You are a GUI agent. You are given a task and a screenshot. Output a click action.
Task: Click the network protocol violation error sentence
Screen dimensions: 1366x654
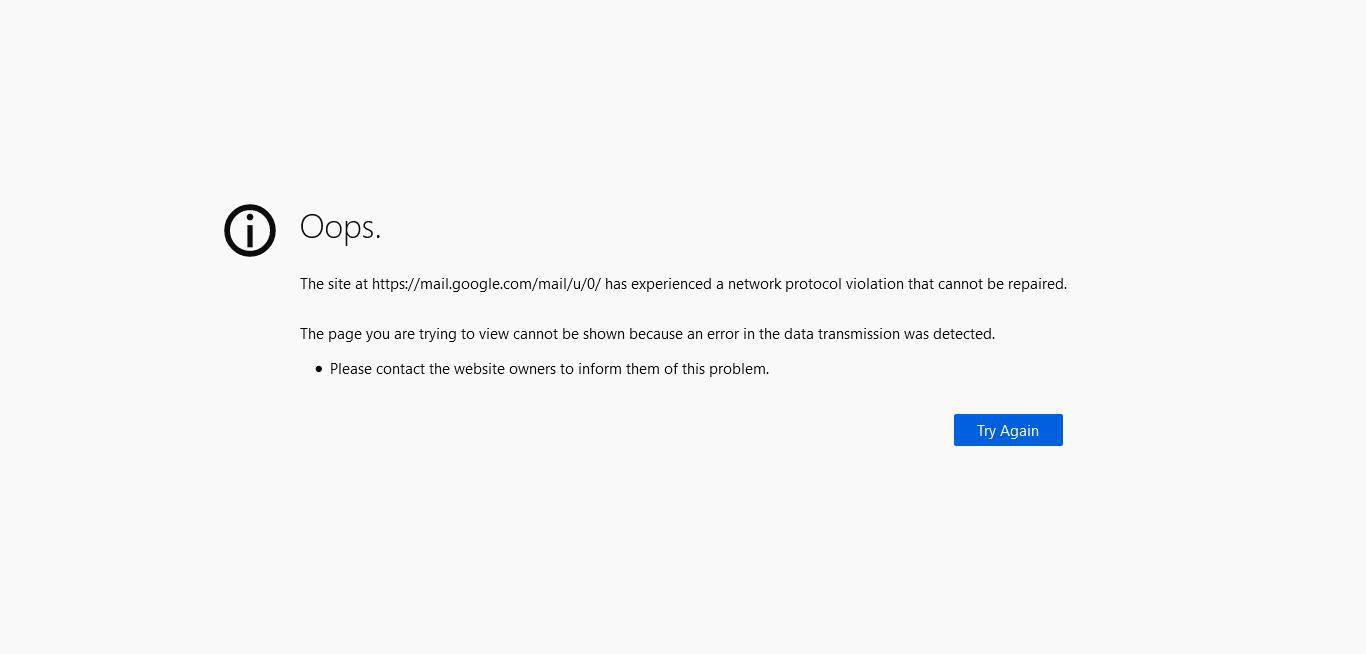[683, 284]
